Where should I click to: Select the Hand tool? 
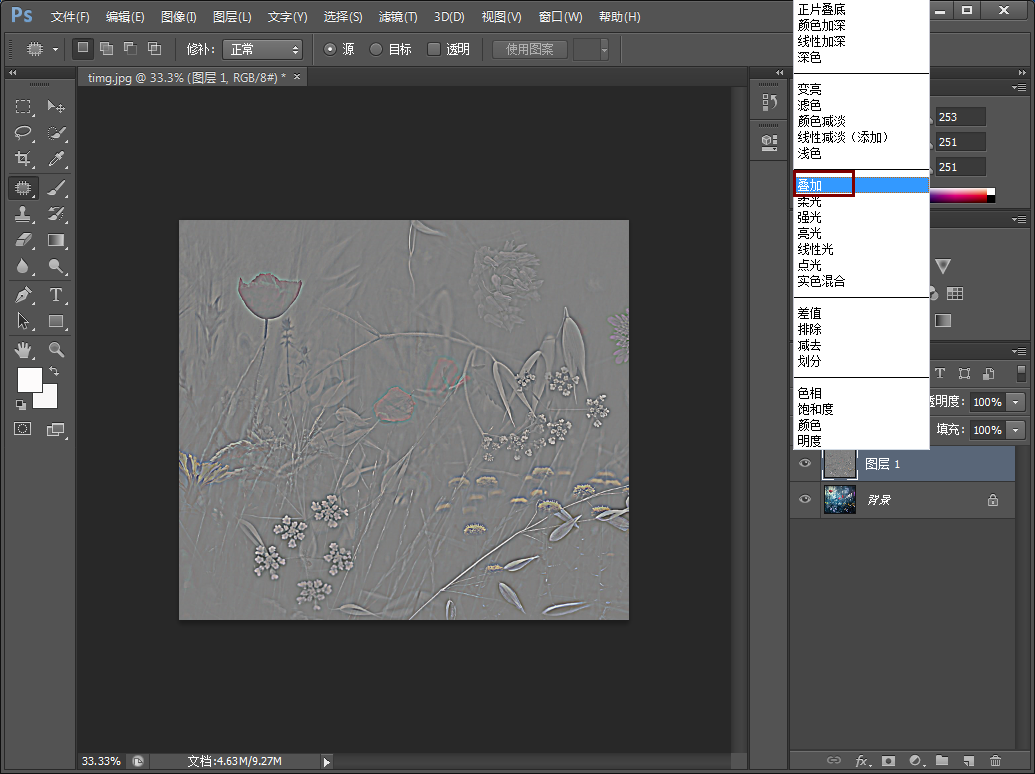23,349
